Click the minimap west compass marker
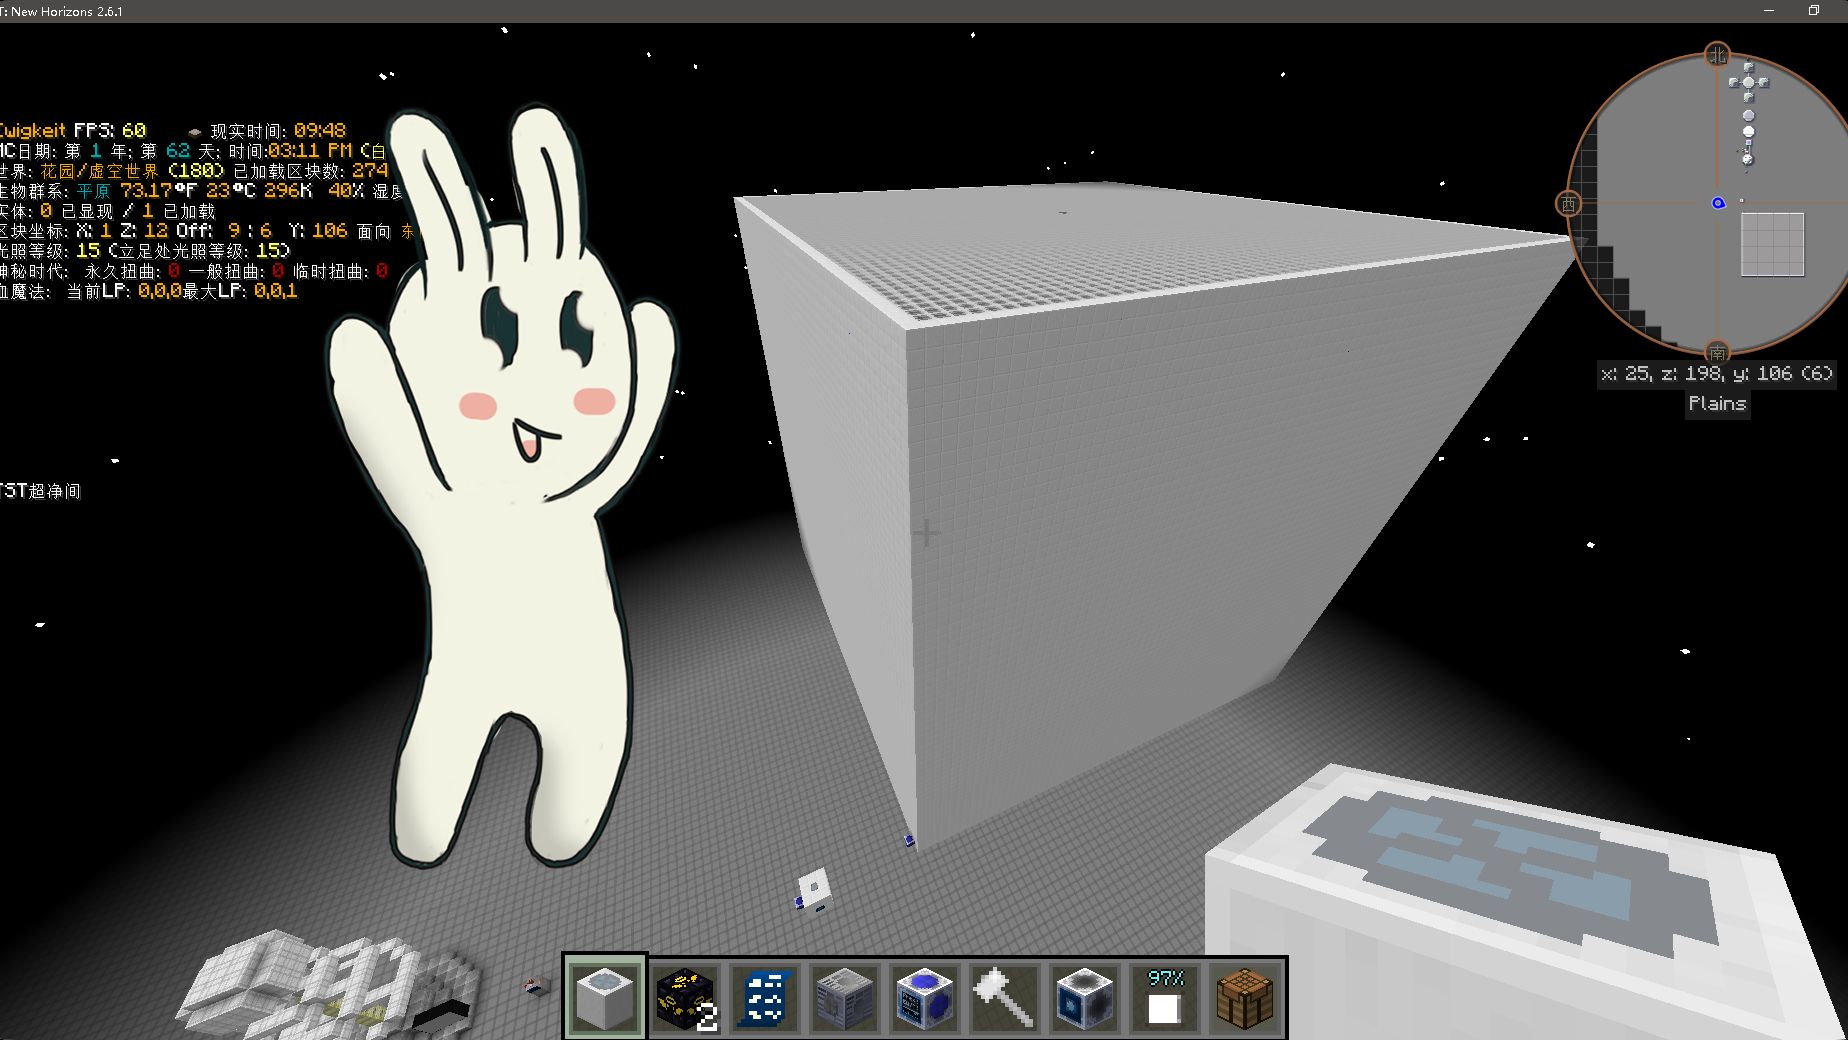Image resolution: width=1848 pixels, height=1040 pixels. 1568,204
